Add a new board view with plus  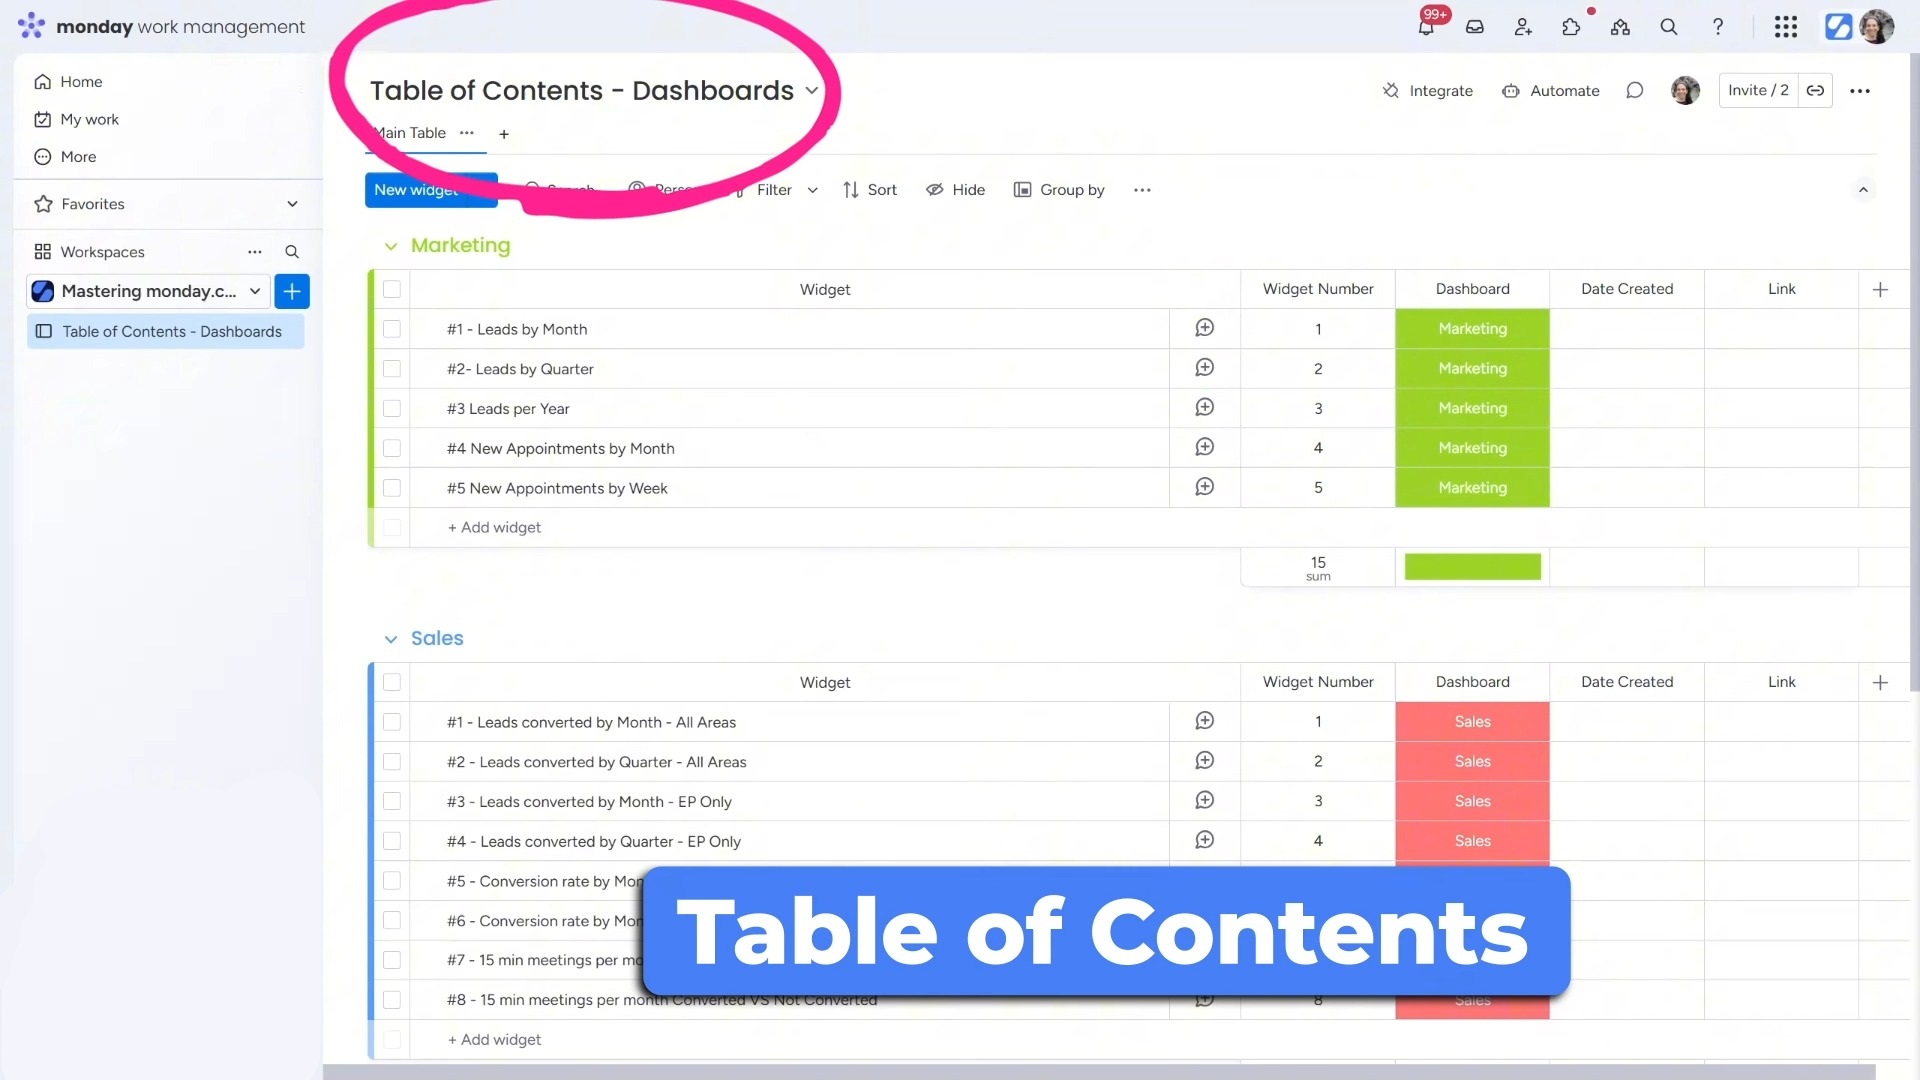(504, 134)
